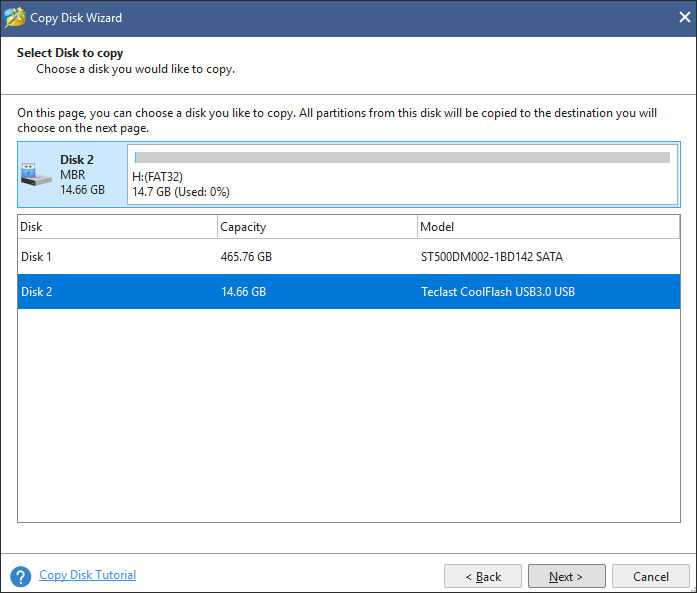
Task: Close the Copy Disk Wizard window
Action: (685, 17)
